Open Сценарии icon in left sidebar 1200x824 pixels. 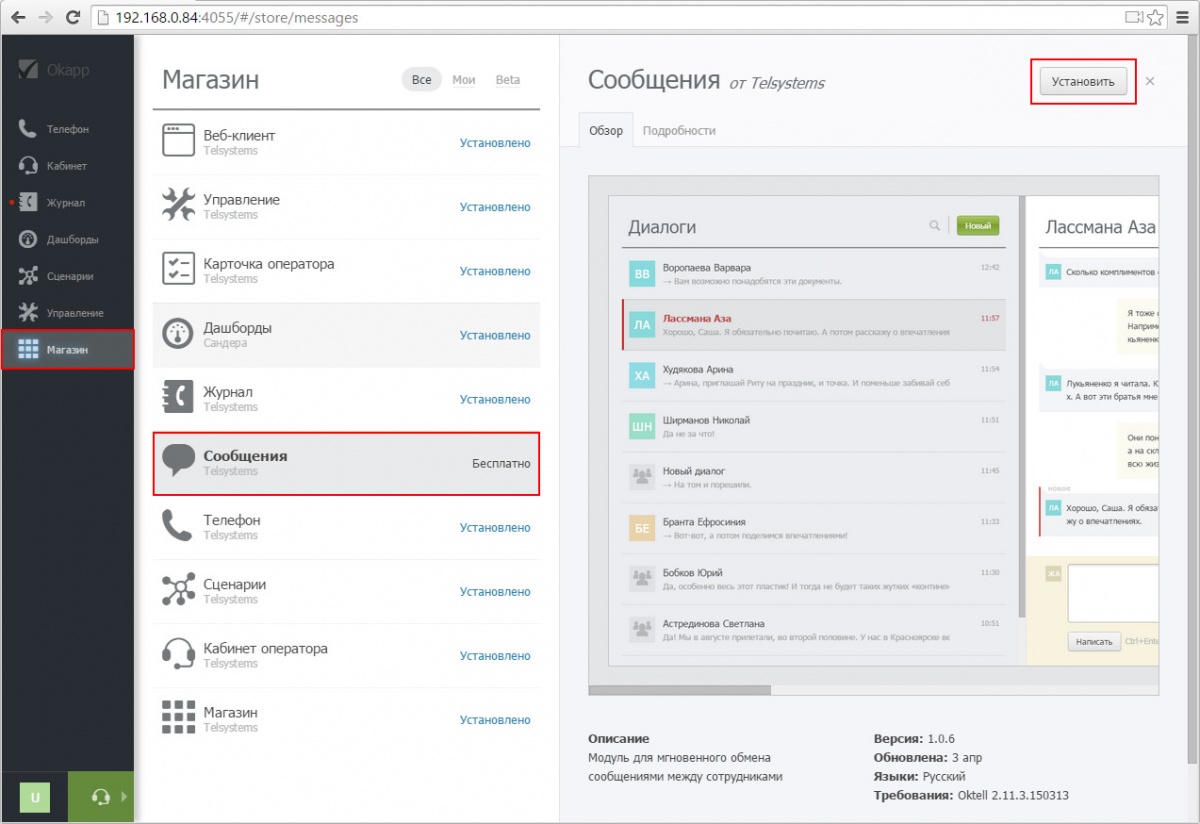tap(29, 276)
